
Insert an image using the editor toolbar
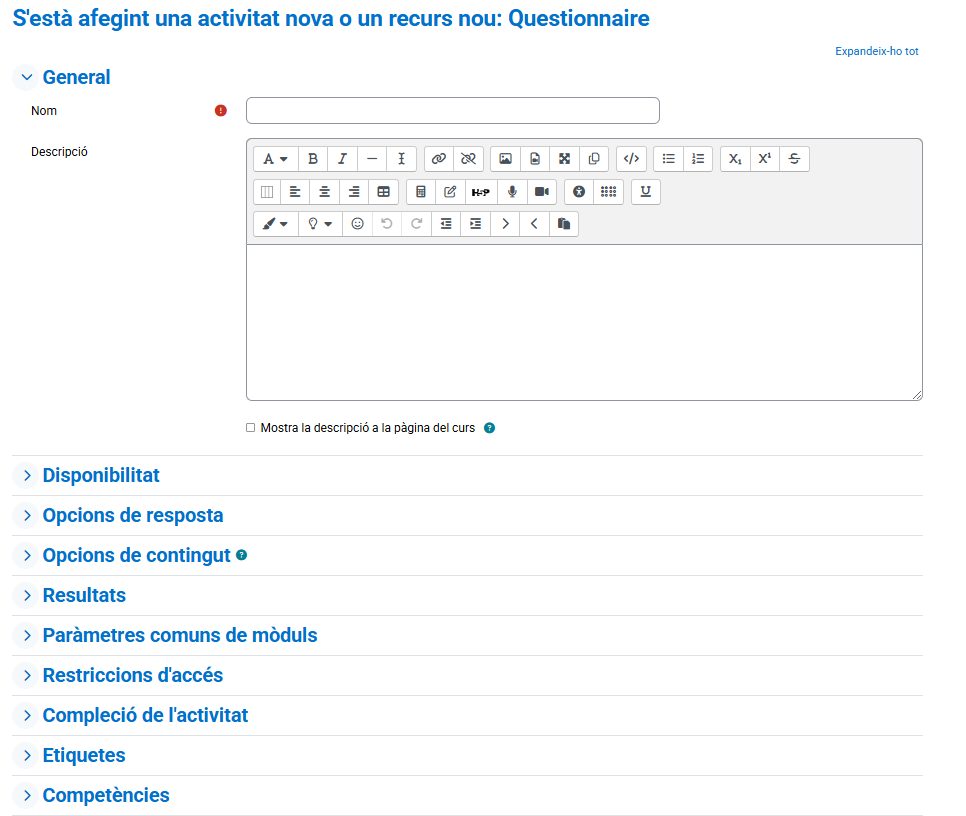(x=505, y=159)
